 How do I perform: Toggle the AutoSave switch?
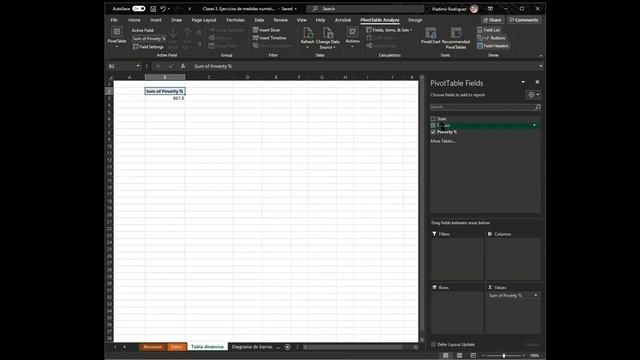(x=139, y=9)
